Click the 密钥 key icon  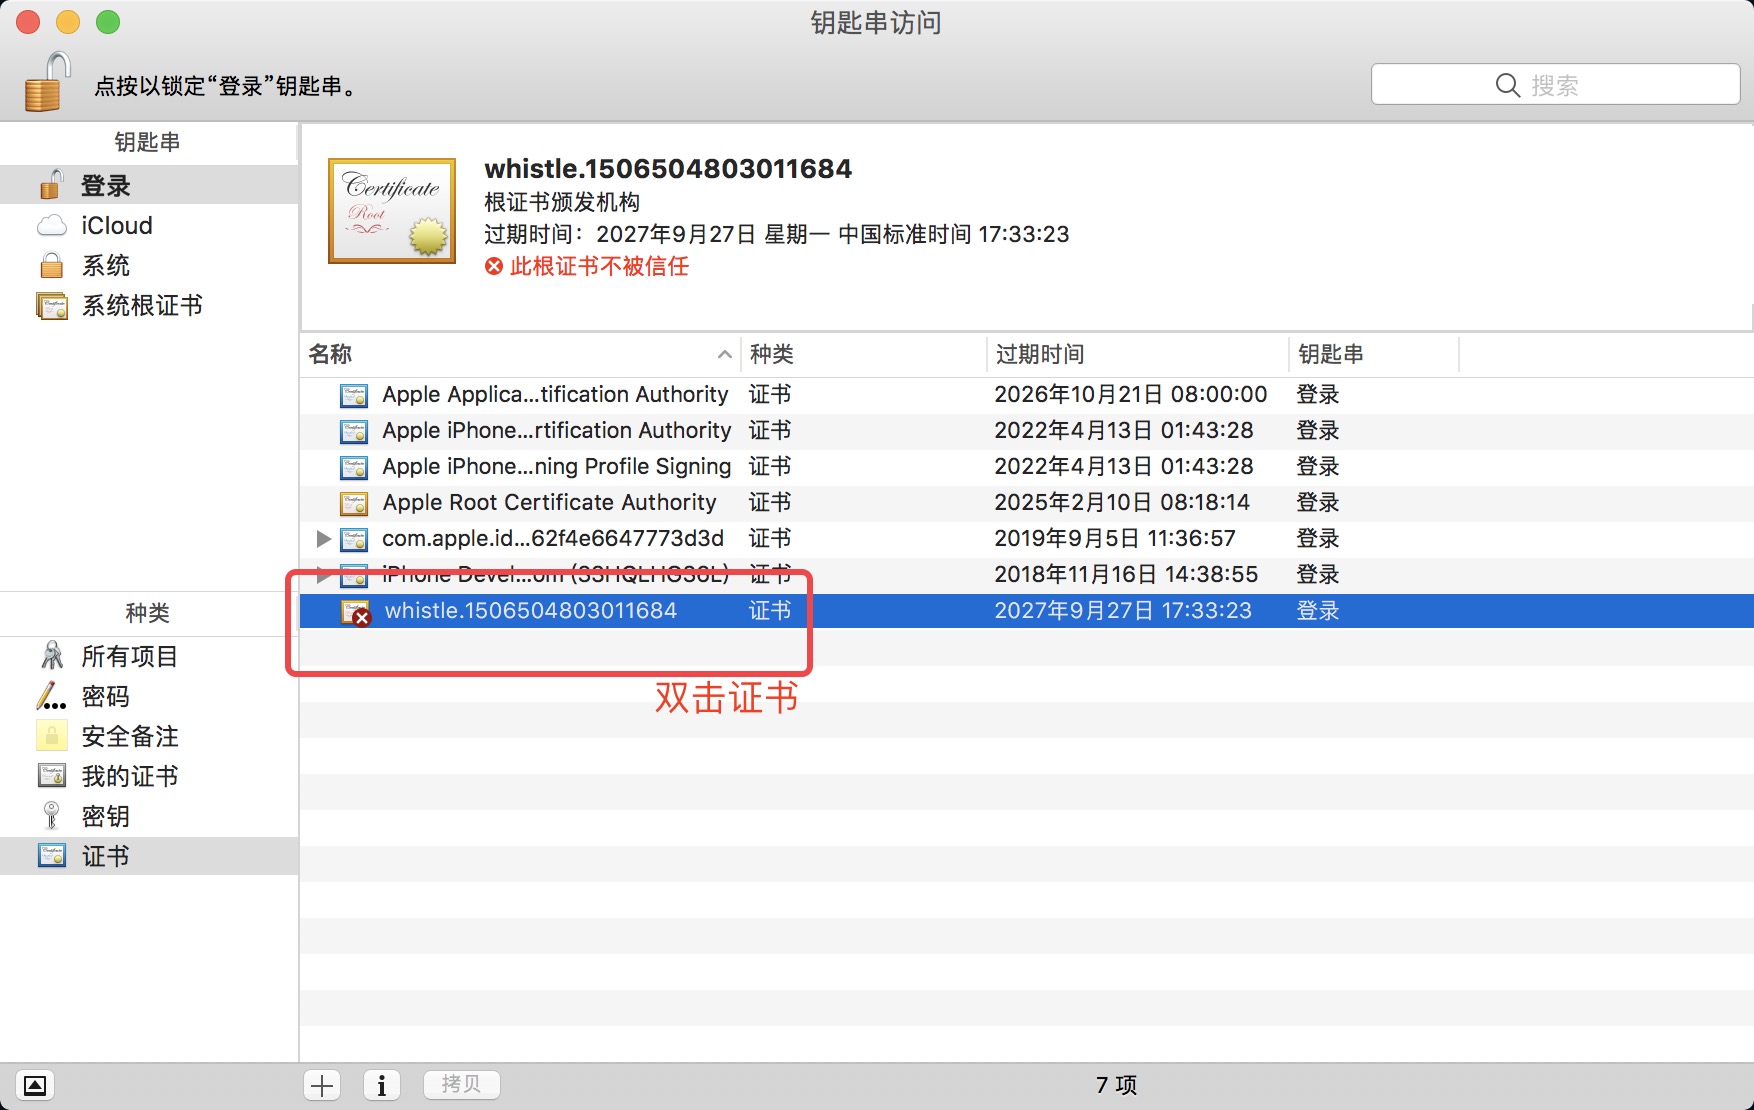52,816
